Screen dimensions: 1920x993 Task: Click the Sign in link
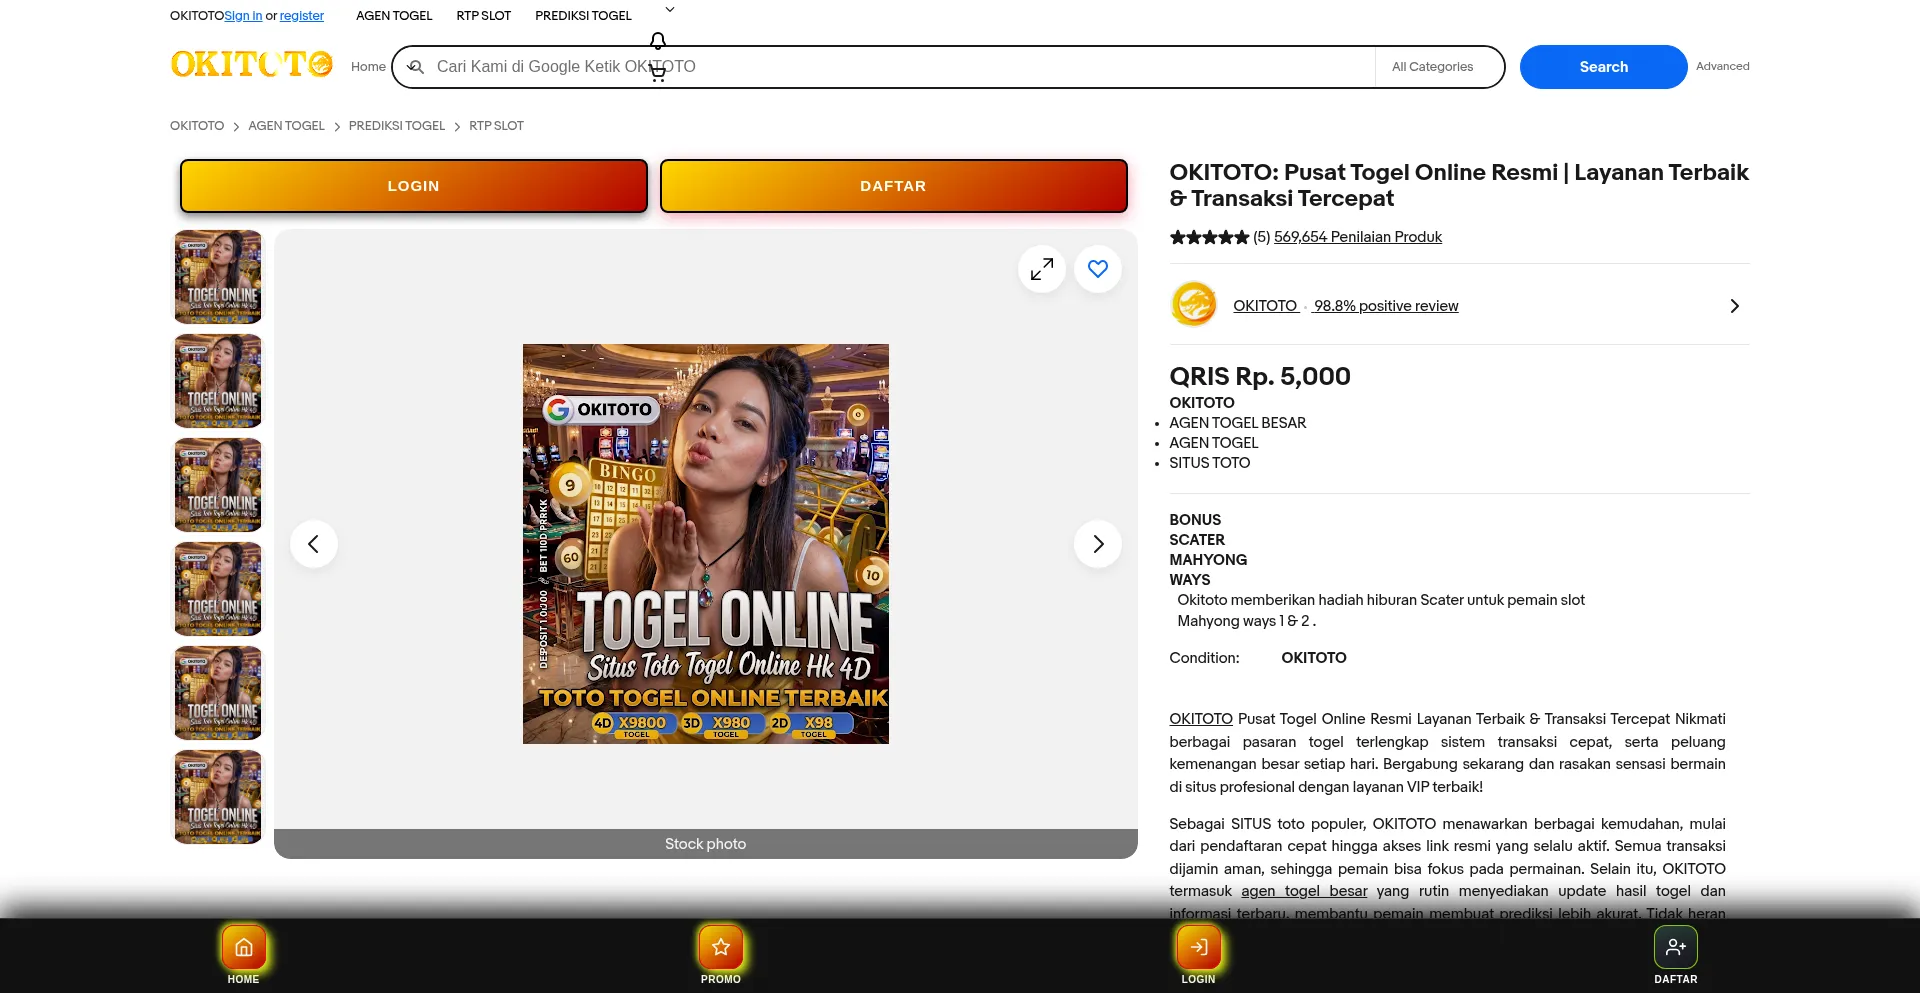243,16
